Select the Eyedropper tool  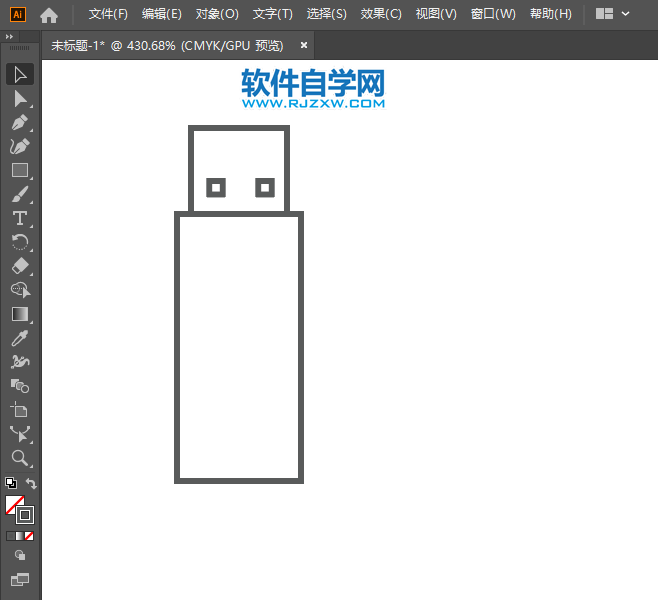point(20,338)
